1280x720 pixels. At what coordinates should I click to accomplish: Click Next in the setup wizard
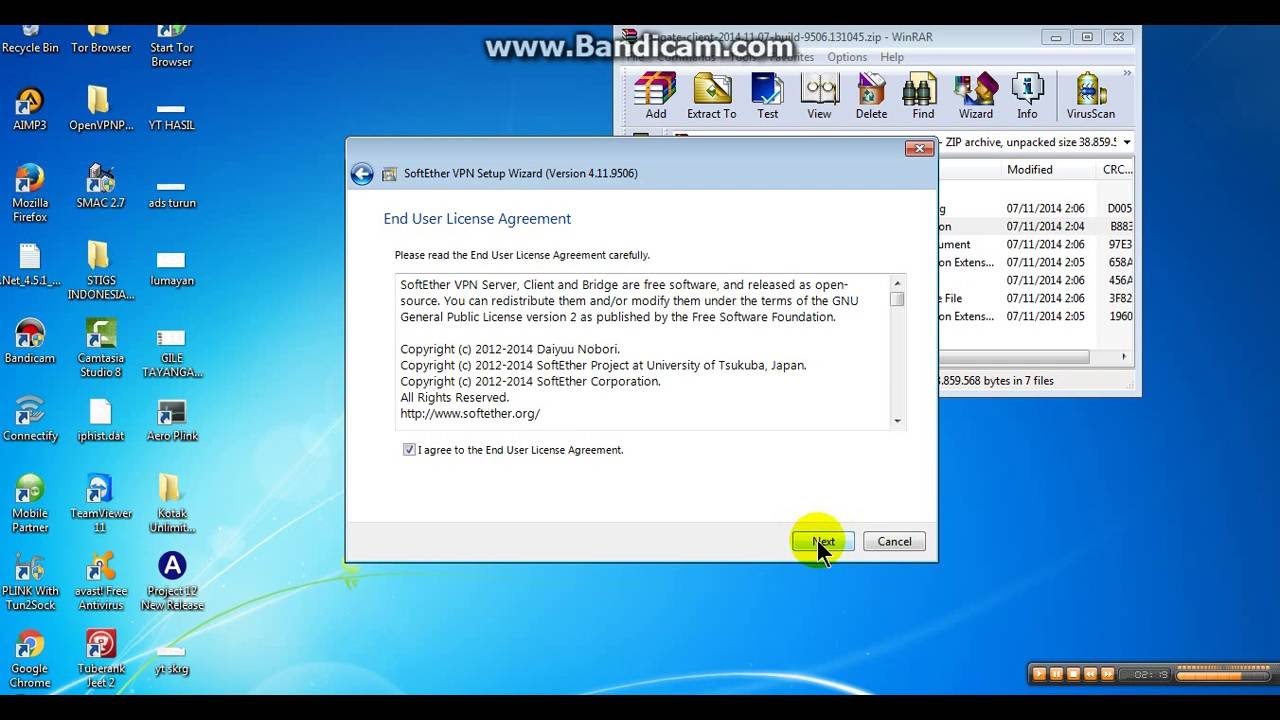[823, 542]
